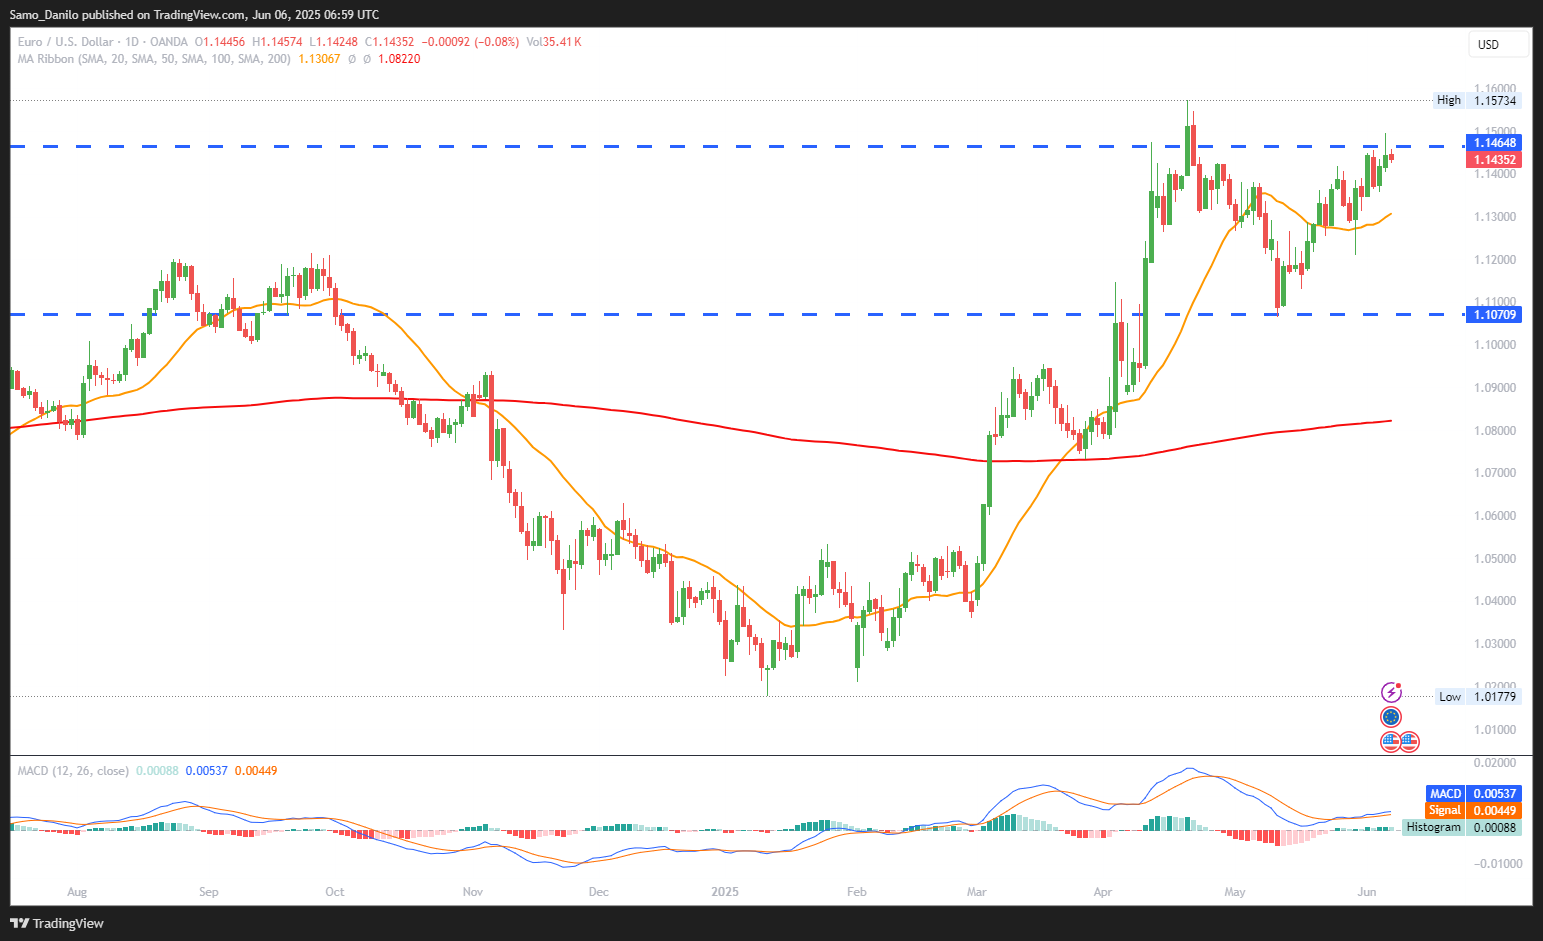The height and width of the screenshot is (941, 1543).
Task: Click the Sep label on time axis
Action: coord(208,892)
